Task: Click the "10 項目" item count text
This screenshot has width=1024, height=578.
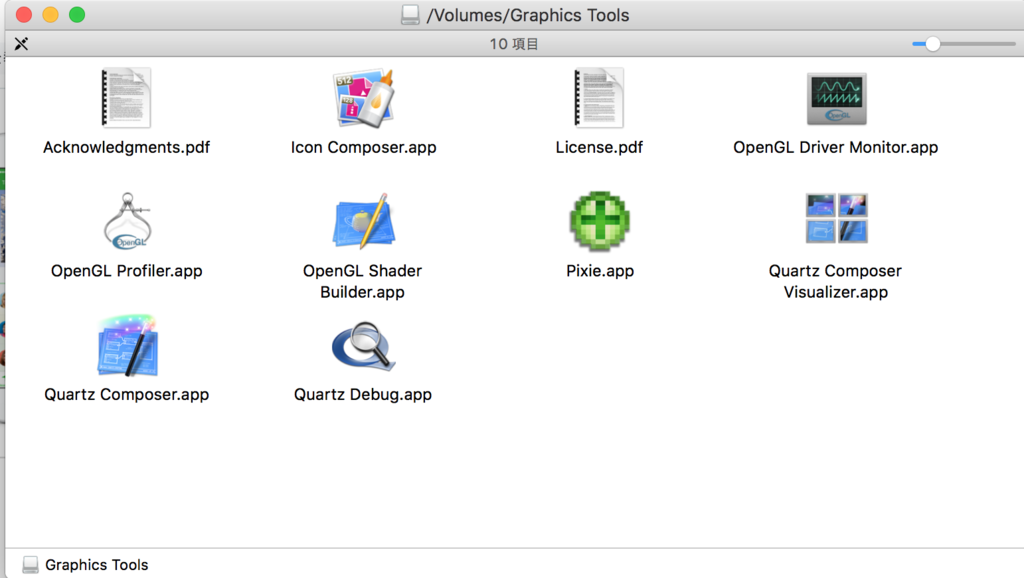Action: point(514,44)
